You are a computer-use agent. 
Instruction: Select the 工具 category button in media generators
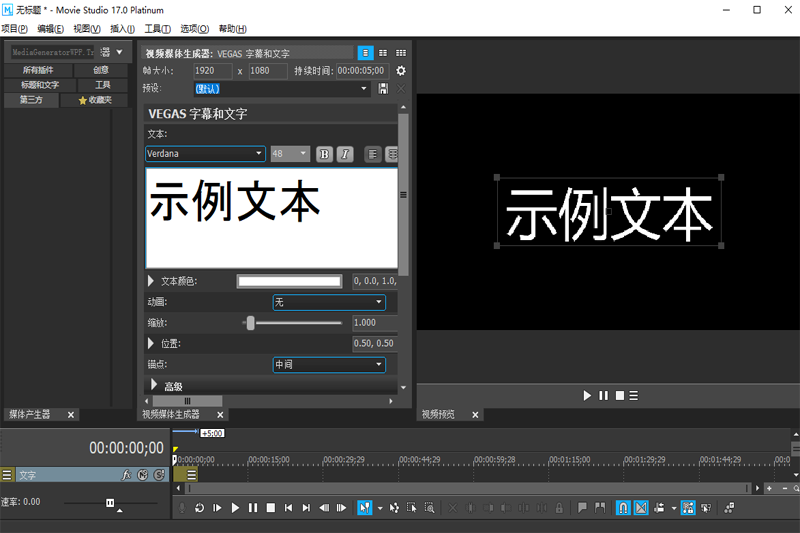[x=103, y=85]
